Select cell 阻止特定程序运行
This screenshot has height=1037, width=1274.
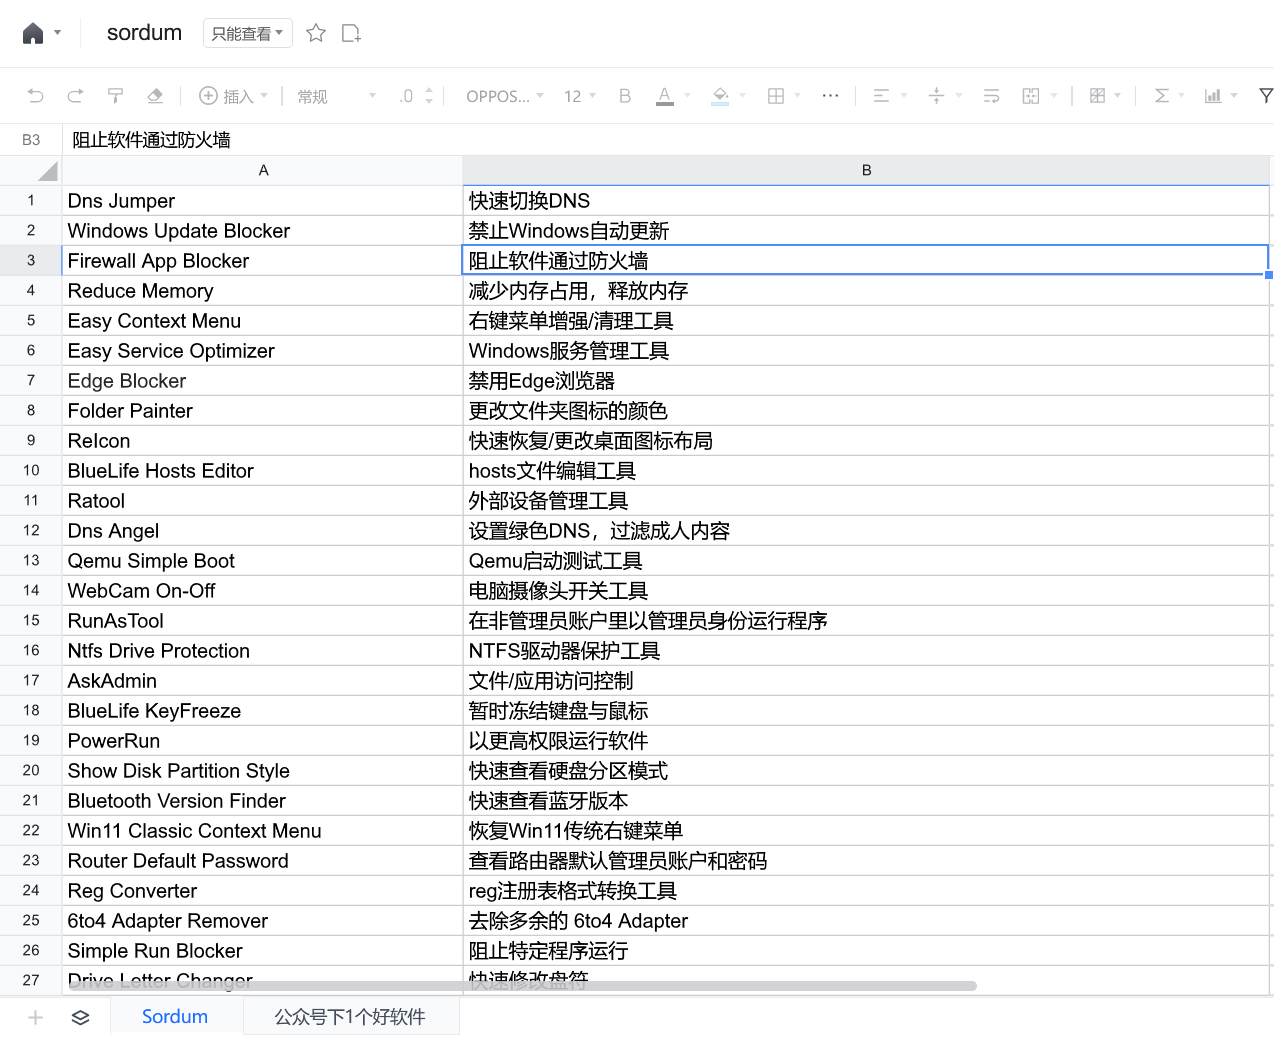point(866,951)
